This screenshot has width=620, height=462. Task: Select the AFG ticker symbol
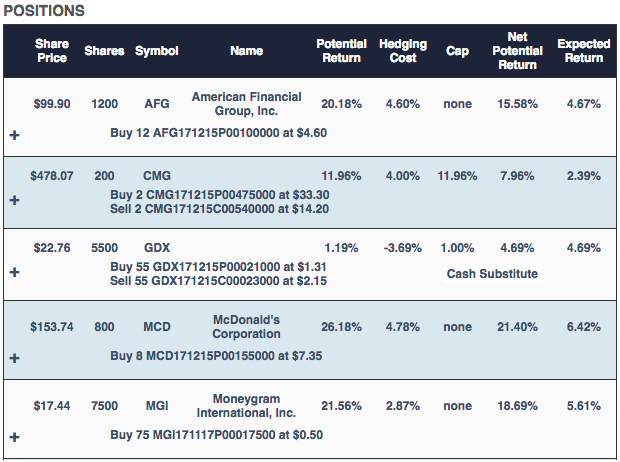point(157,104)
